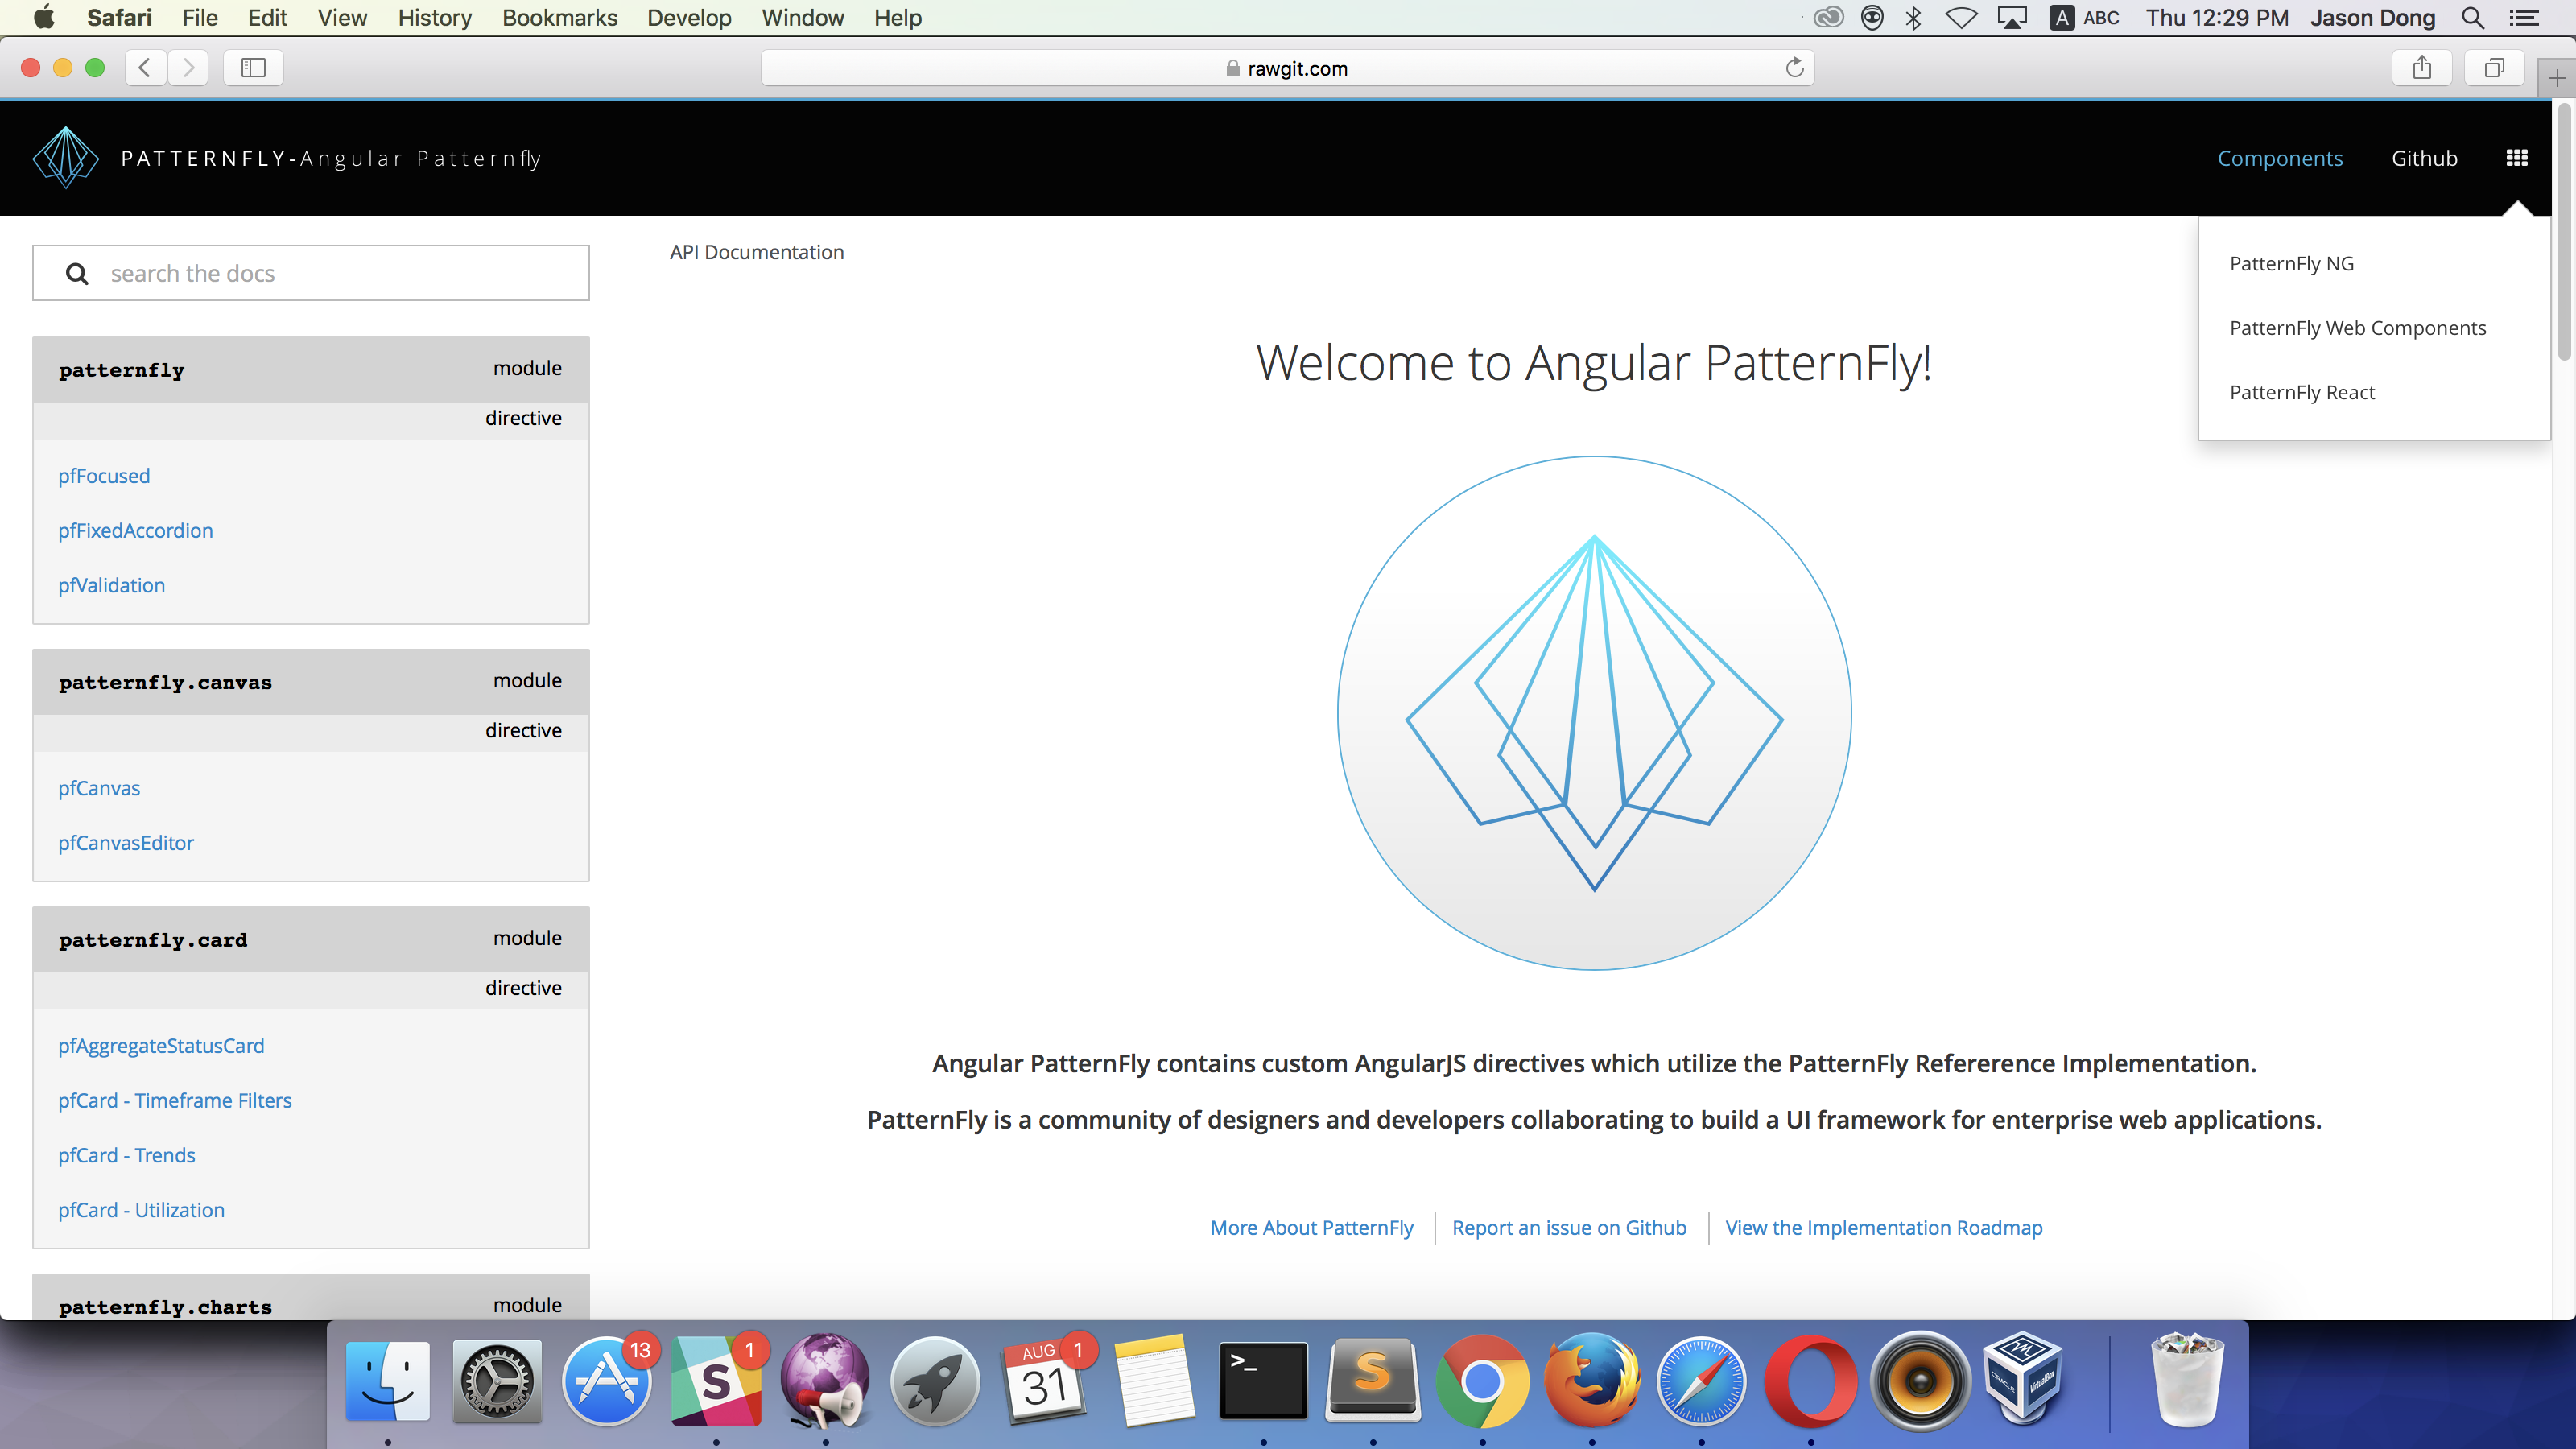Click the Components nav link
The width and height of the screenshot is (2576, 1449).
pos(2279,158)
